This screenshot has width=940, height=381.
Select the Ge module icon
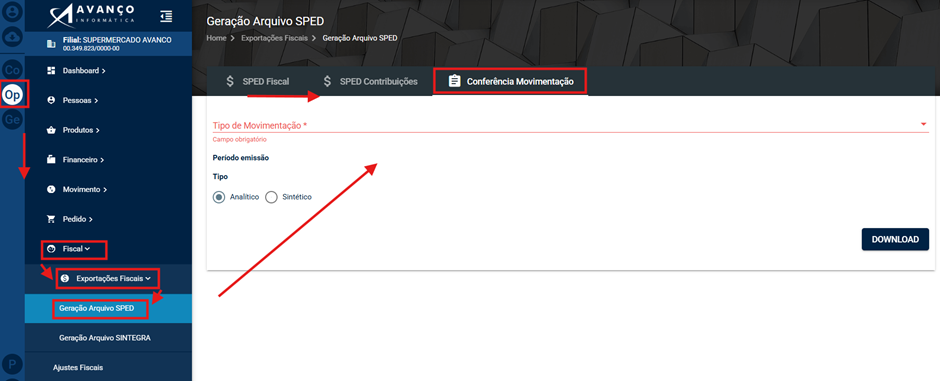coord(12,120)
